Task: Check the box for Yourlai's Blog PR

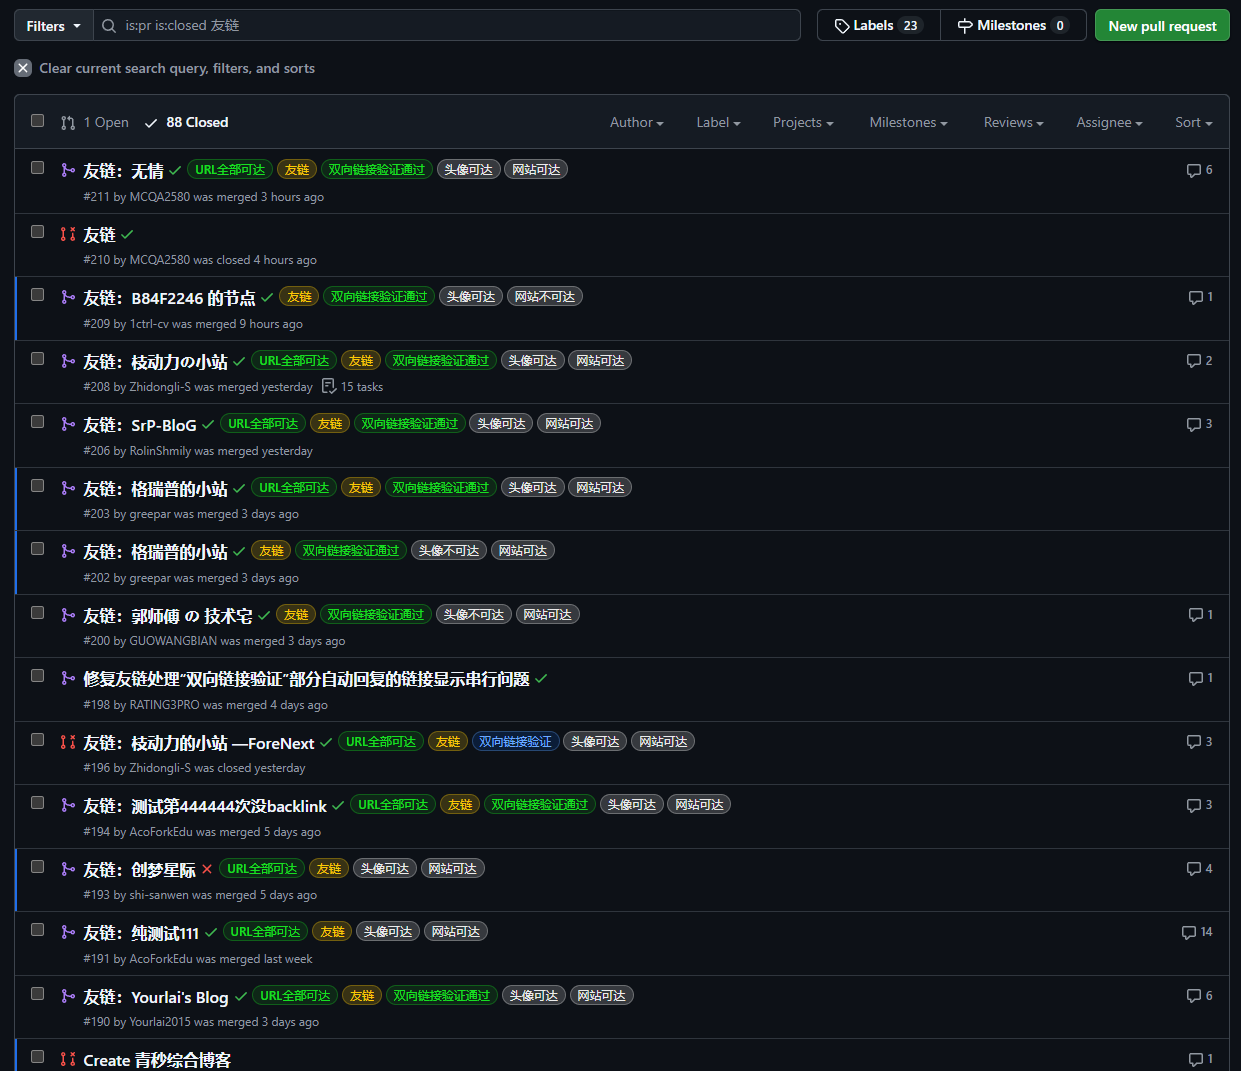Action: click(x=38, y=994)
